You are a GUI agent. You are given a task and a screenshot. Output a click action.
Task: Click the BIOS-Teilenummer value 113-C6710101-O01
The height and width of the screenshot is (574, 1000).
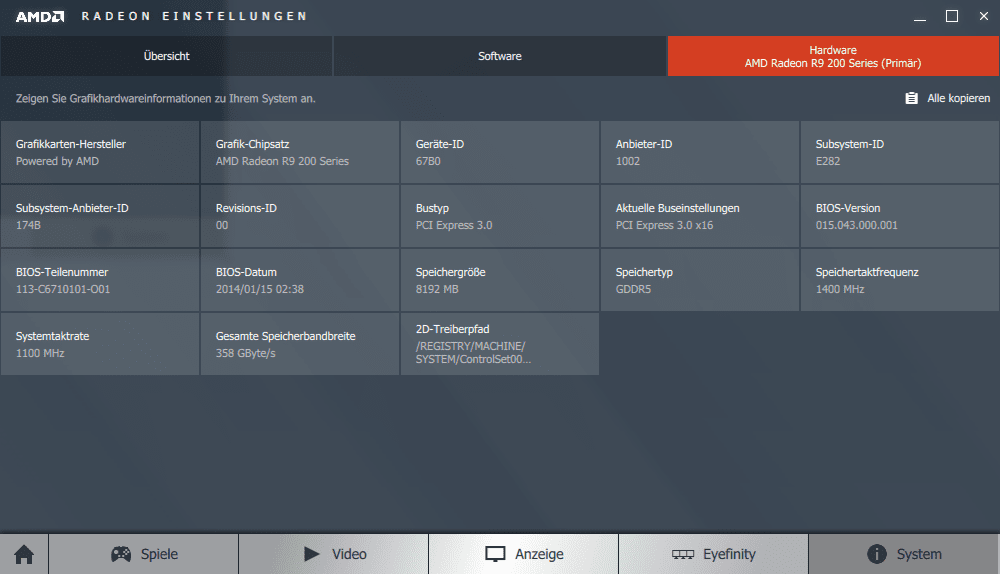(63, 289)
